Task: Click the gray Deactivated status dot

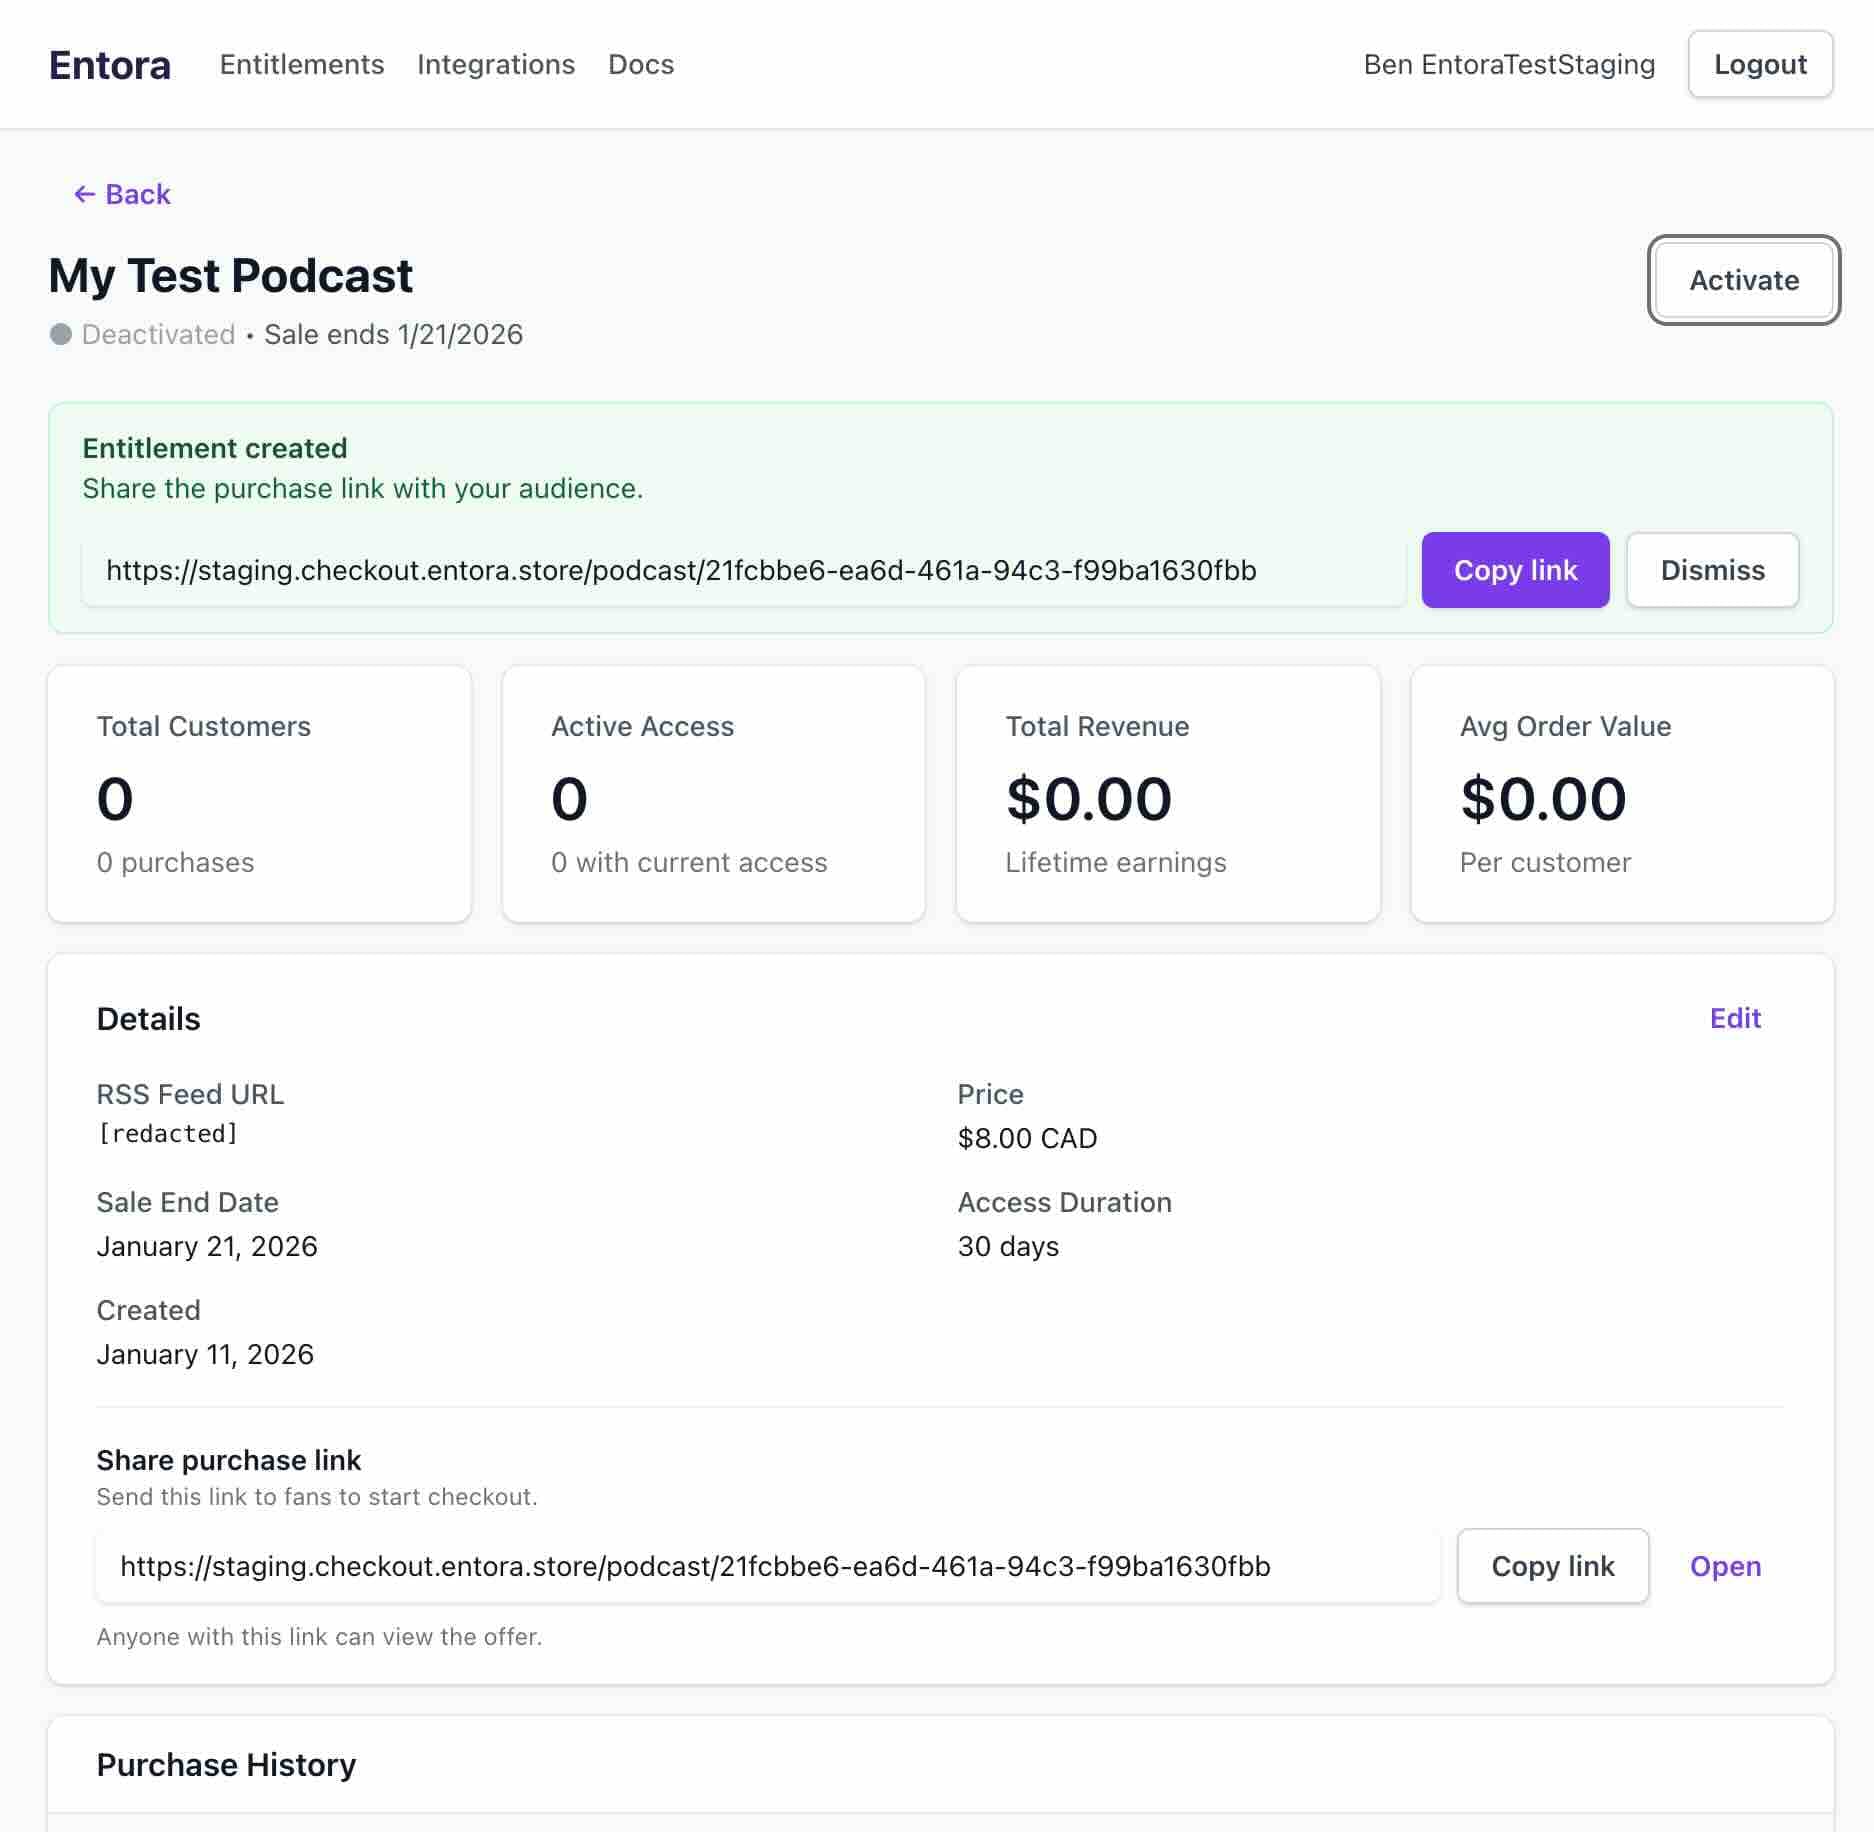Action: (61, 335)
